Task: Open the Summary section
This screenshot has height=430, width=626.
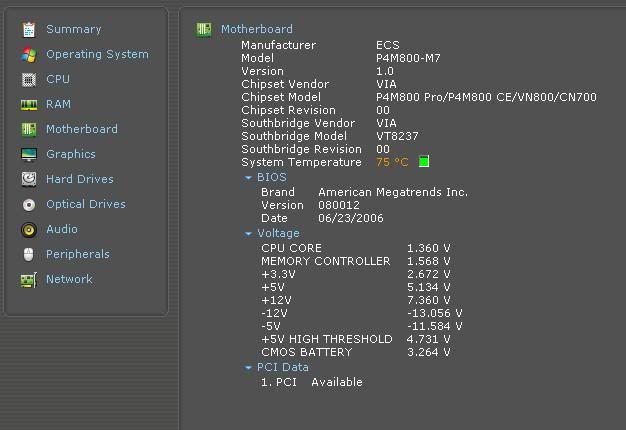Action: pyautogui.click(x=73, y=29)
